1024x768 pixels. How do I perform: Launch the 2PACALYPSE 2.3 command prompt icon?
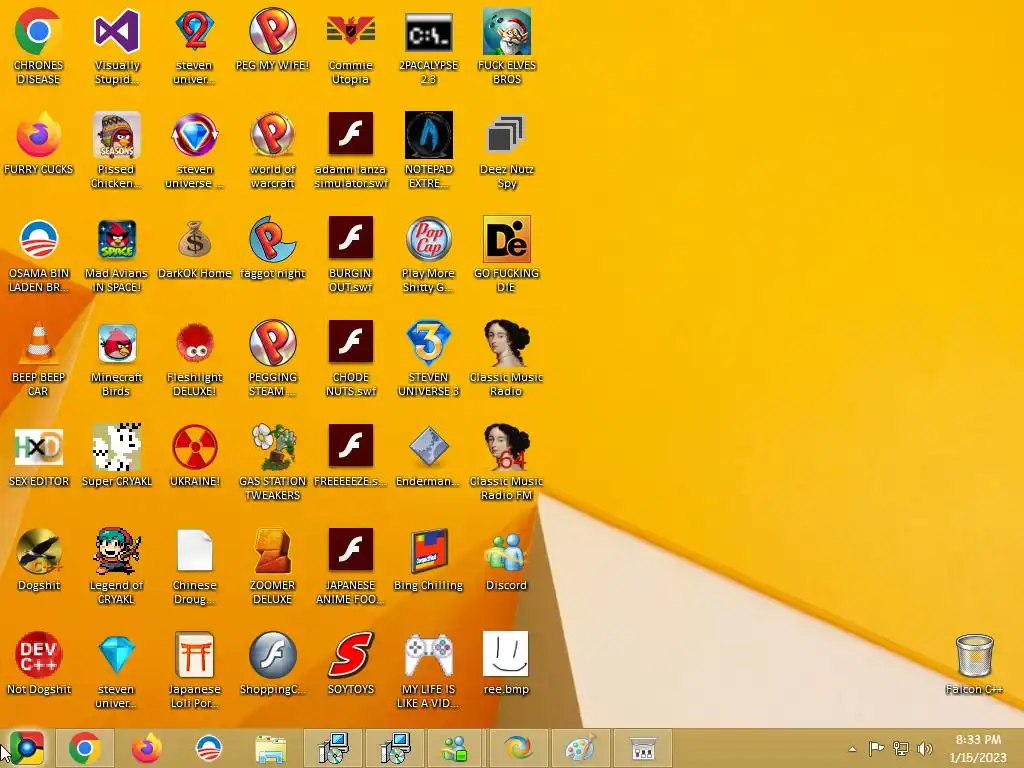[428, 31]
